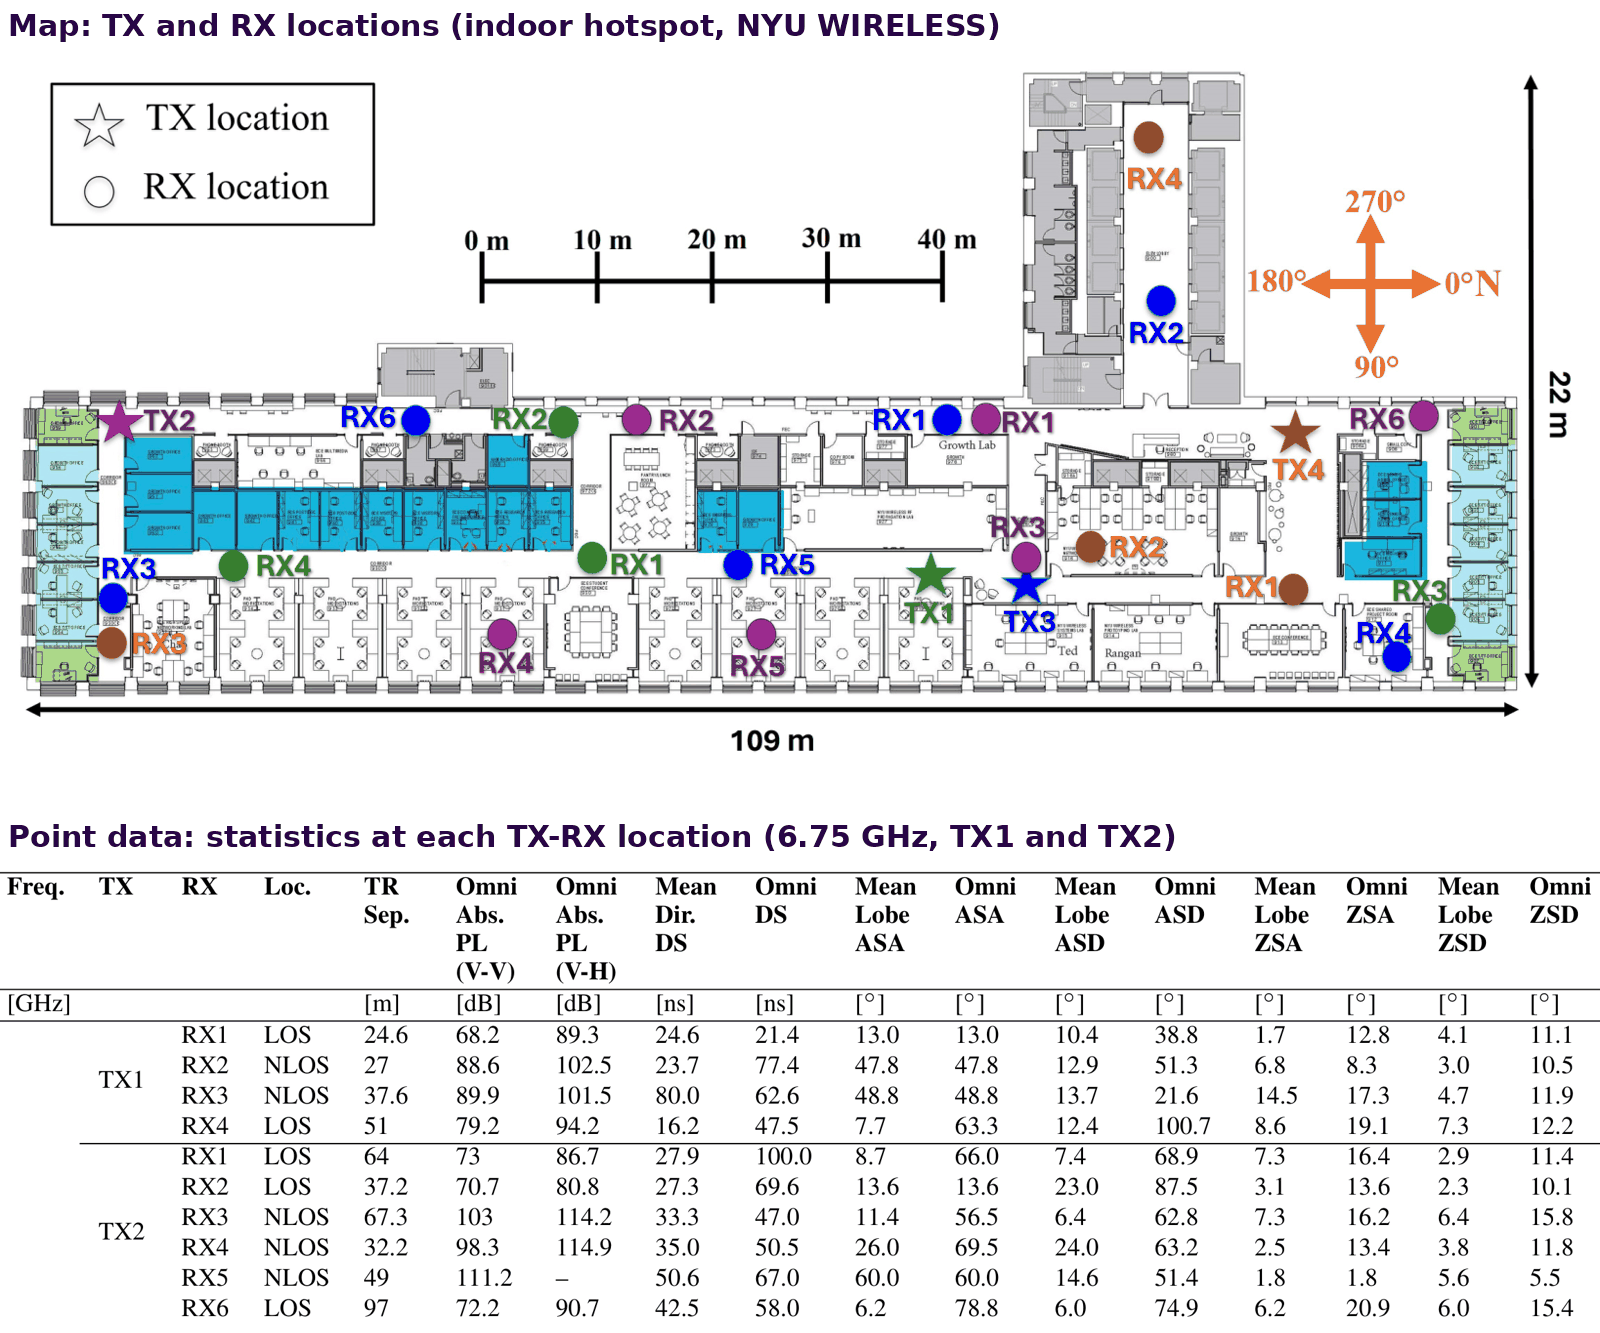Select the blue RX2 circle marker
Image resolution: width=1600 pixels, height=1333 pixels.
click(1161, 300)
